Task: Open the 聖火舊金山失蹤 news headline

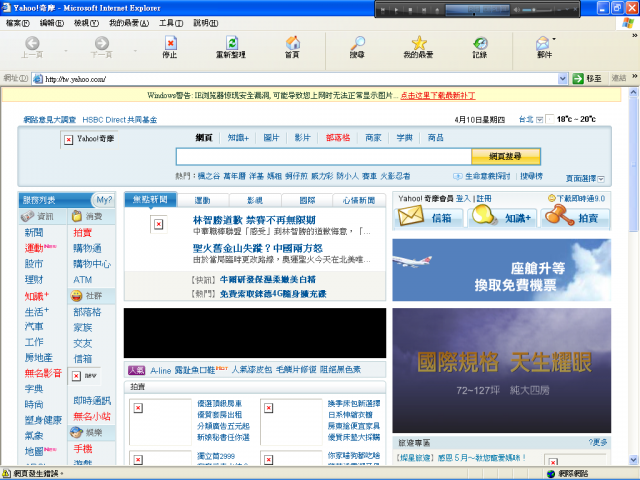Action: point(258,248)
